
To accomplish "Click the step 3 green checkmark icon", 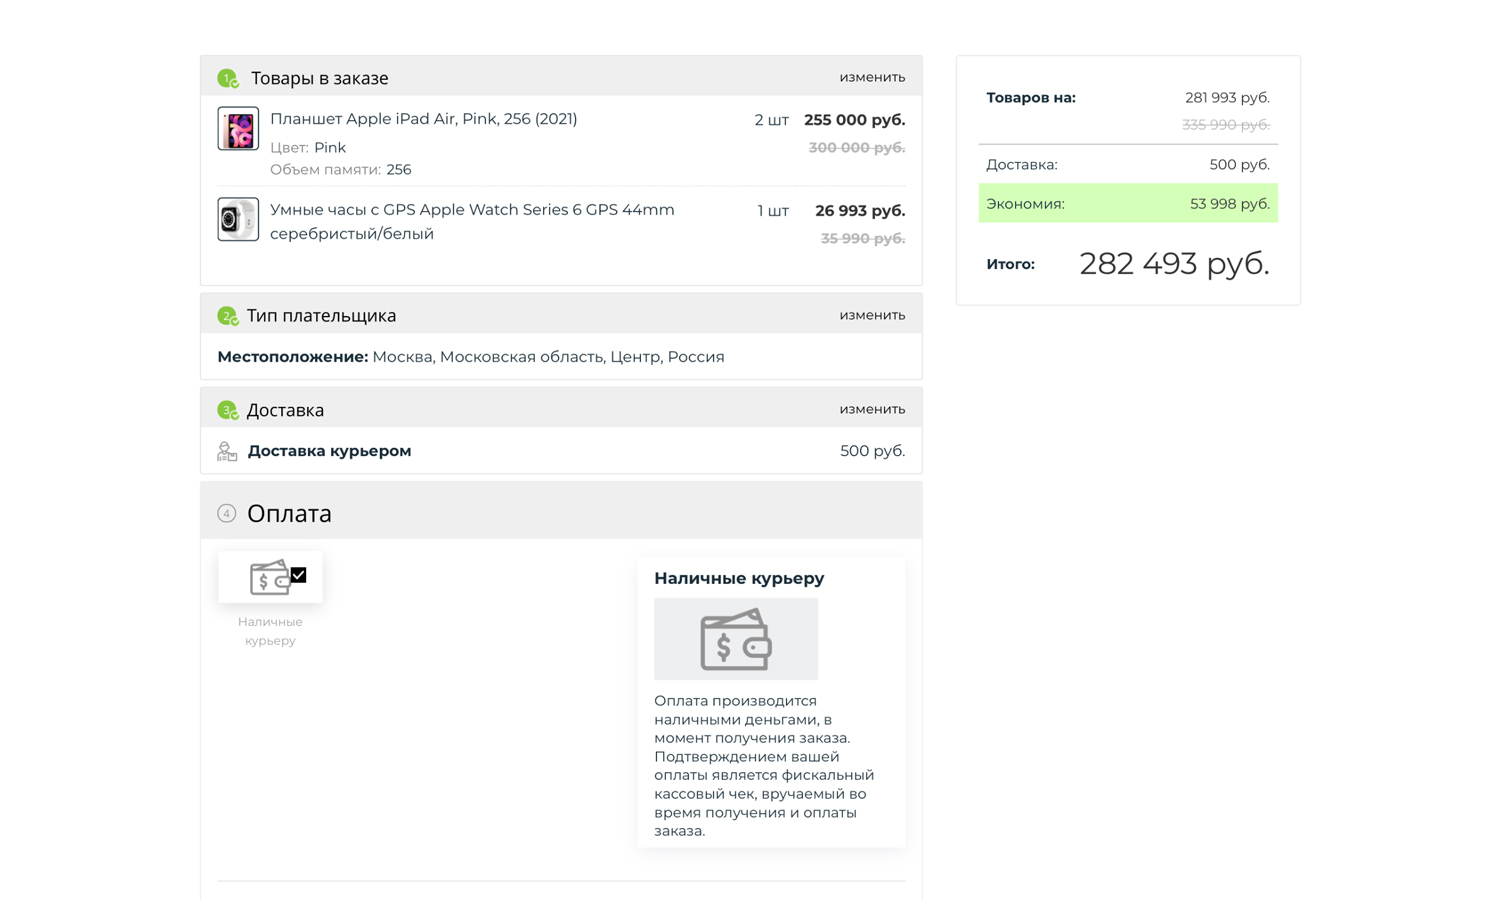I will 228,410.
